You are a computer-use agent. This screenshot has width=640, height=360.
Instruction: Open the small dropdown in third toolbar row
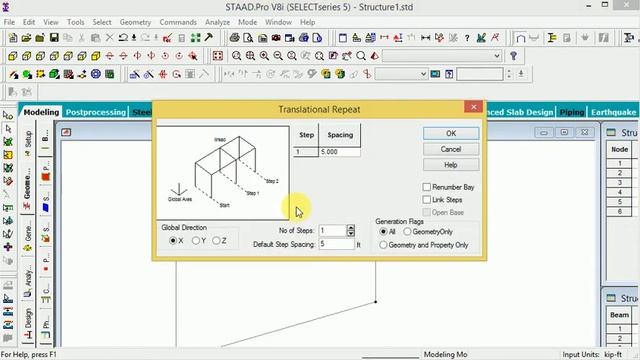pos(401,74)
